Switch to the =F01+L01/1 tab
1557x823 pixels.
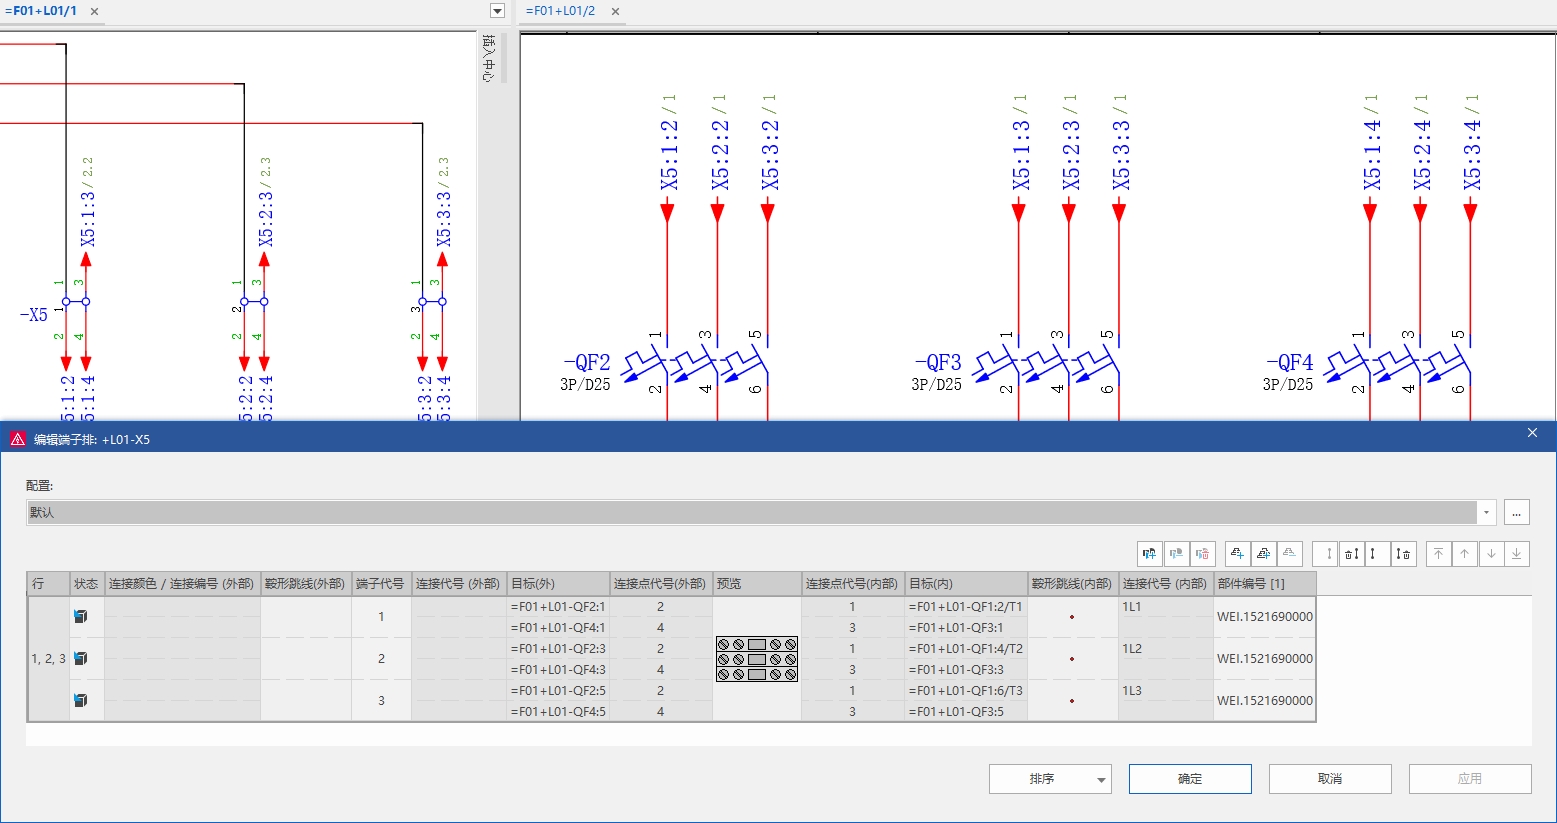click(x=42, y=11)
